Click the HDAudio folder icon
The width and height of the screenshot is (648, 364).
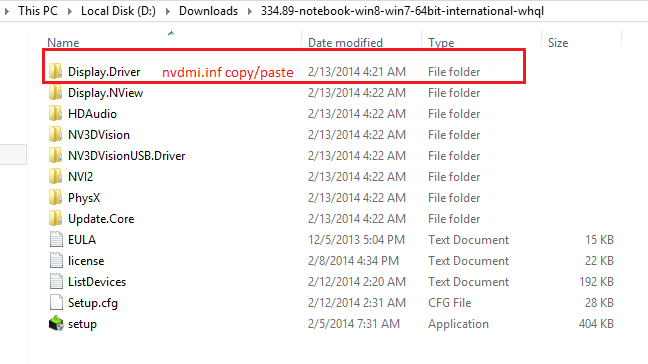[55, 114]
